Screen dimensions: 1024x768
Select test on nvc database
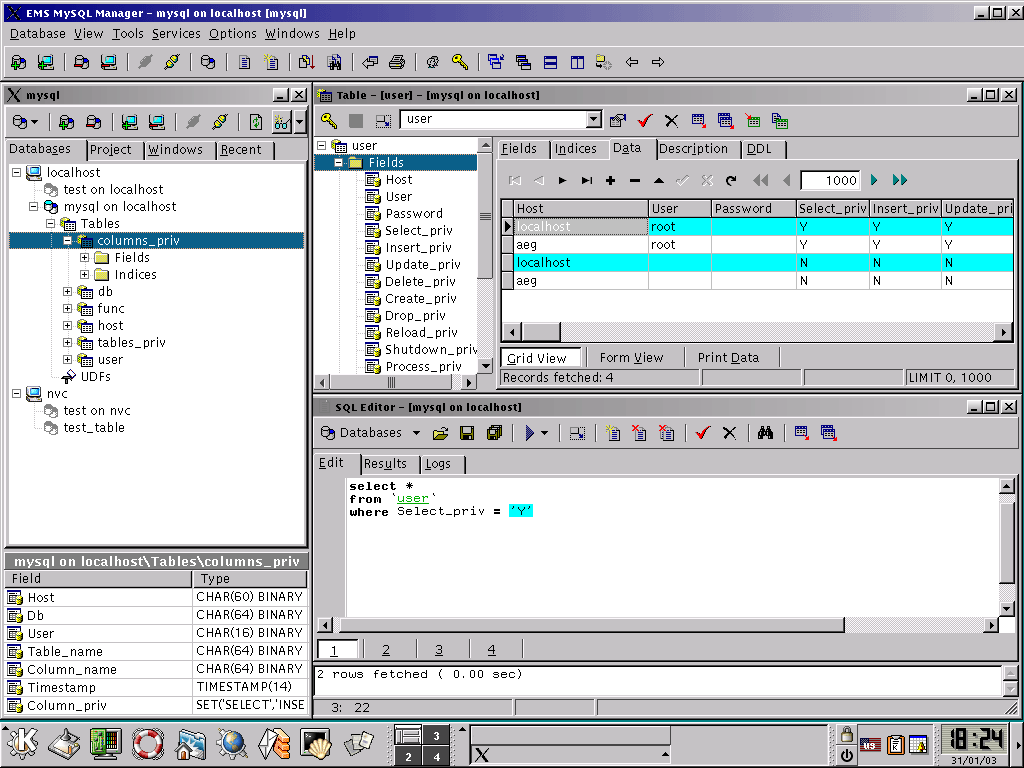click(97, 411)
